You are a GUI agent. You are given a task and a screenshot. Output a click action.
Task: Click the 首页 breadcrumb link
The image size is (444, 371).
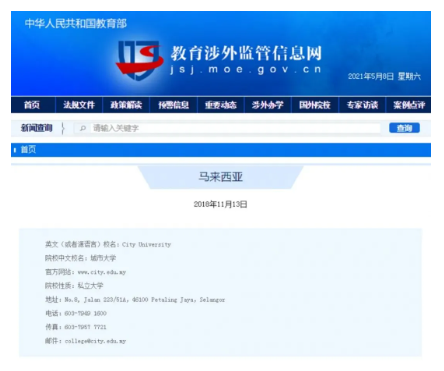click(x=28, y=150)
